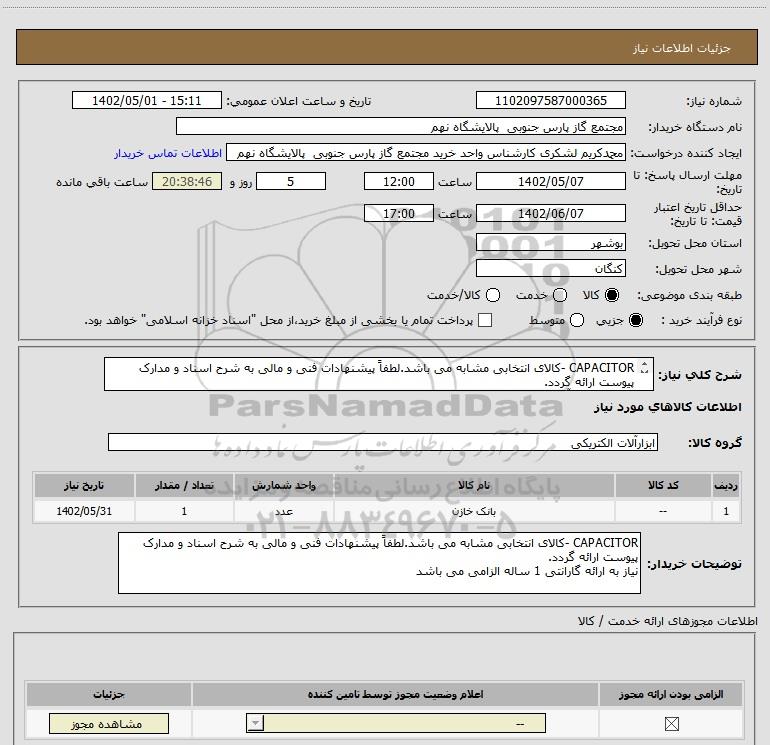Image resolution: width=770 pixels, height=745 pixels.
Task: Click the ابزارآلات الکتریکی goods group field
Action: 383,442
